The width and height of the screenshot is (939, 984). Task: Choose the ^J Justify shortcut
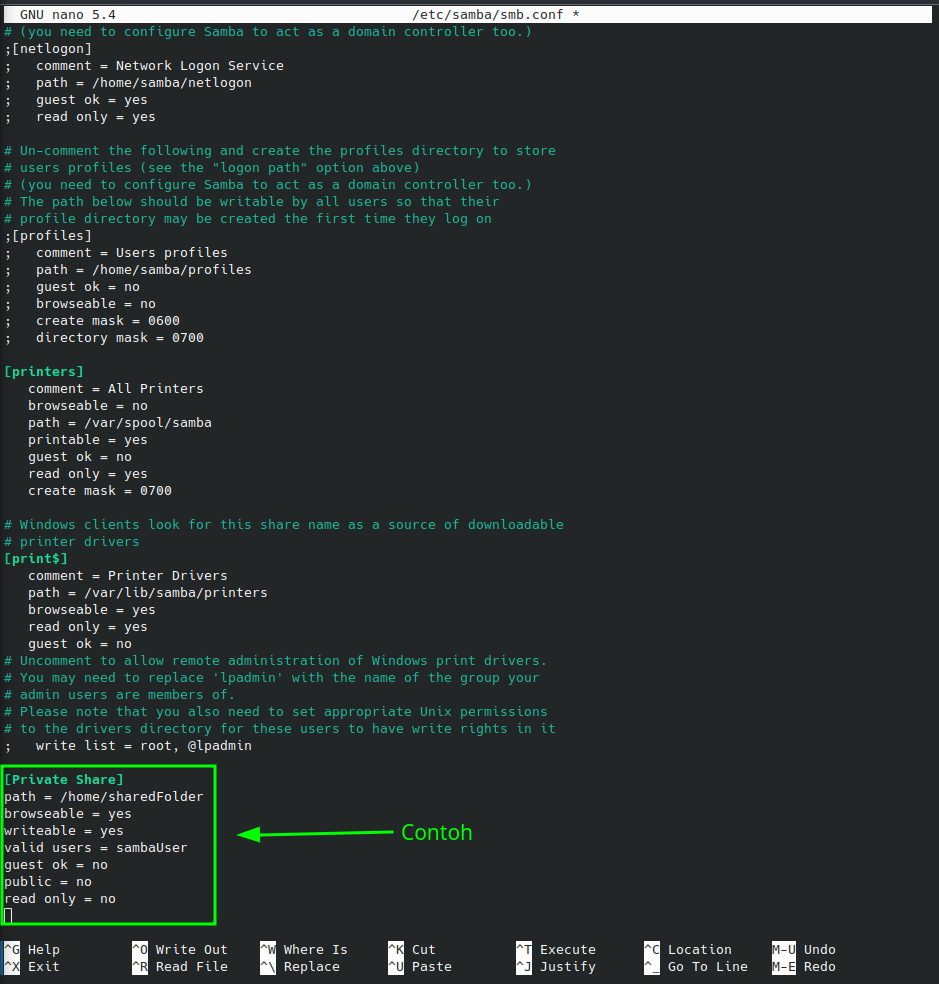pos(556,966)
